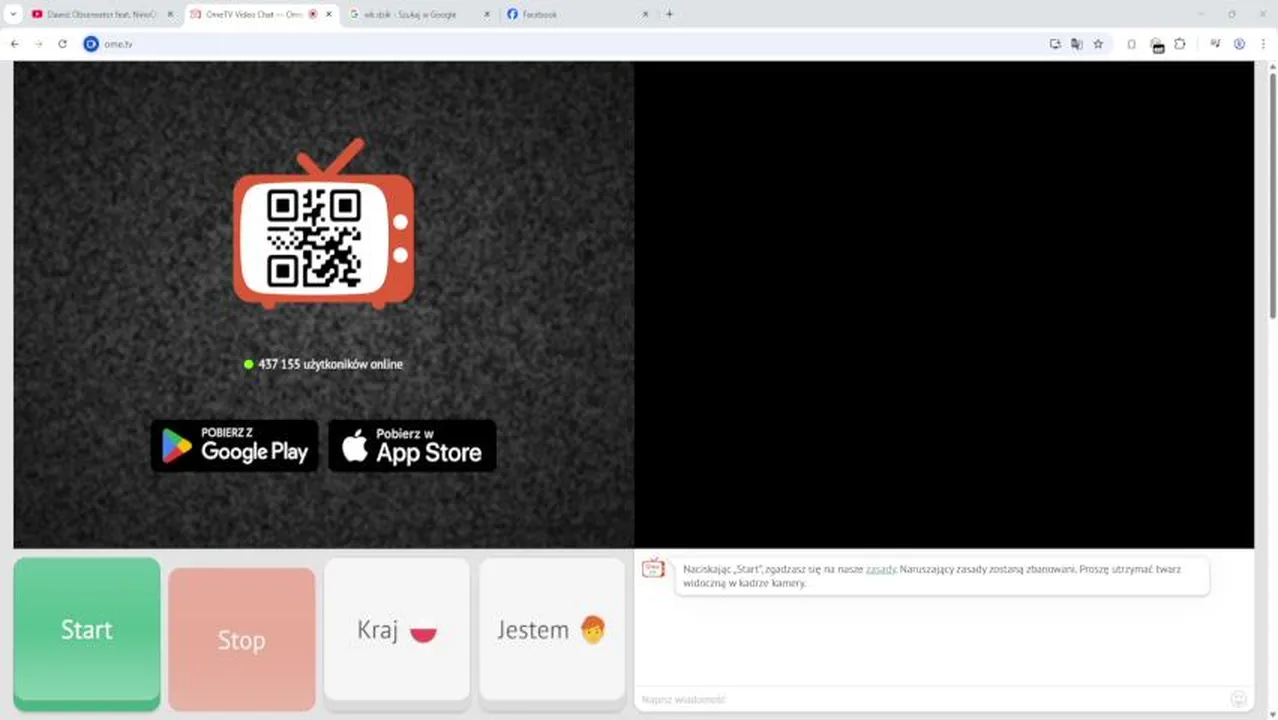Click the extension icon with black badge

1156,45
